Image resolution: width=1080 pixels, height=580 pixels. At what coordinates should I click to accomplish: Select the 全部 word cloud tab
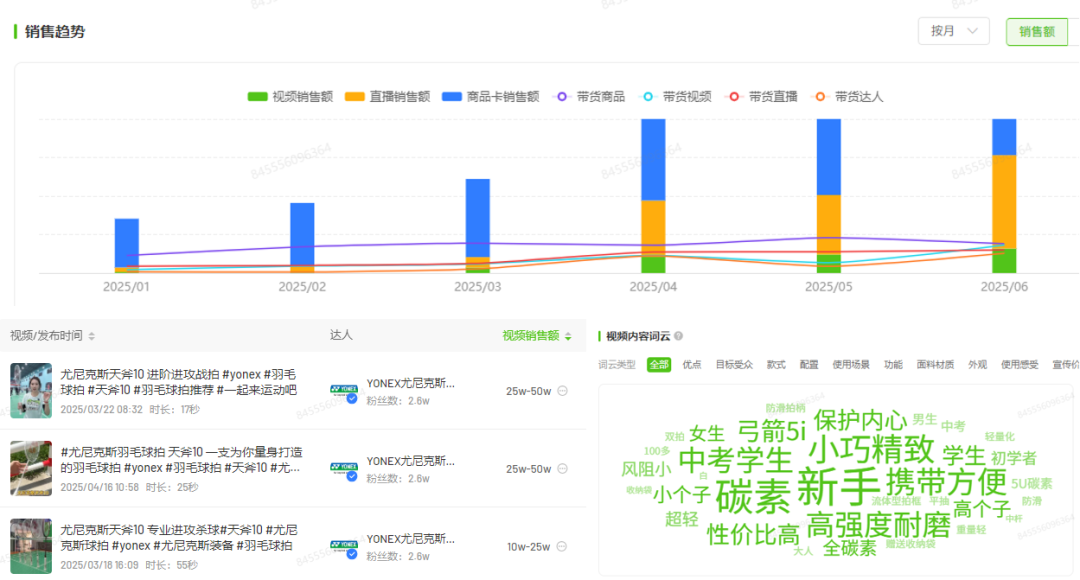click(x=659, y=364)
